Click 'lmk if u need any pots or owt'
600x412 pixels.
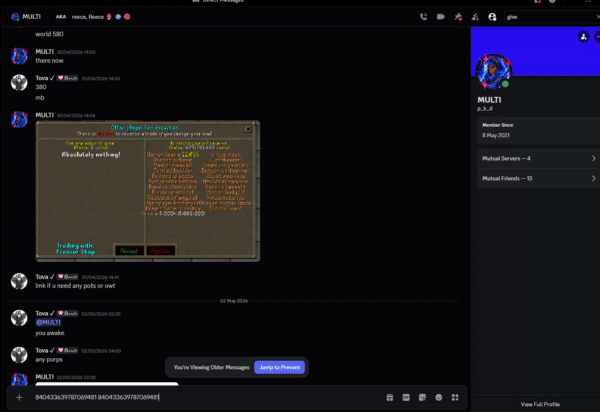(75, 286)
